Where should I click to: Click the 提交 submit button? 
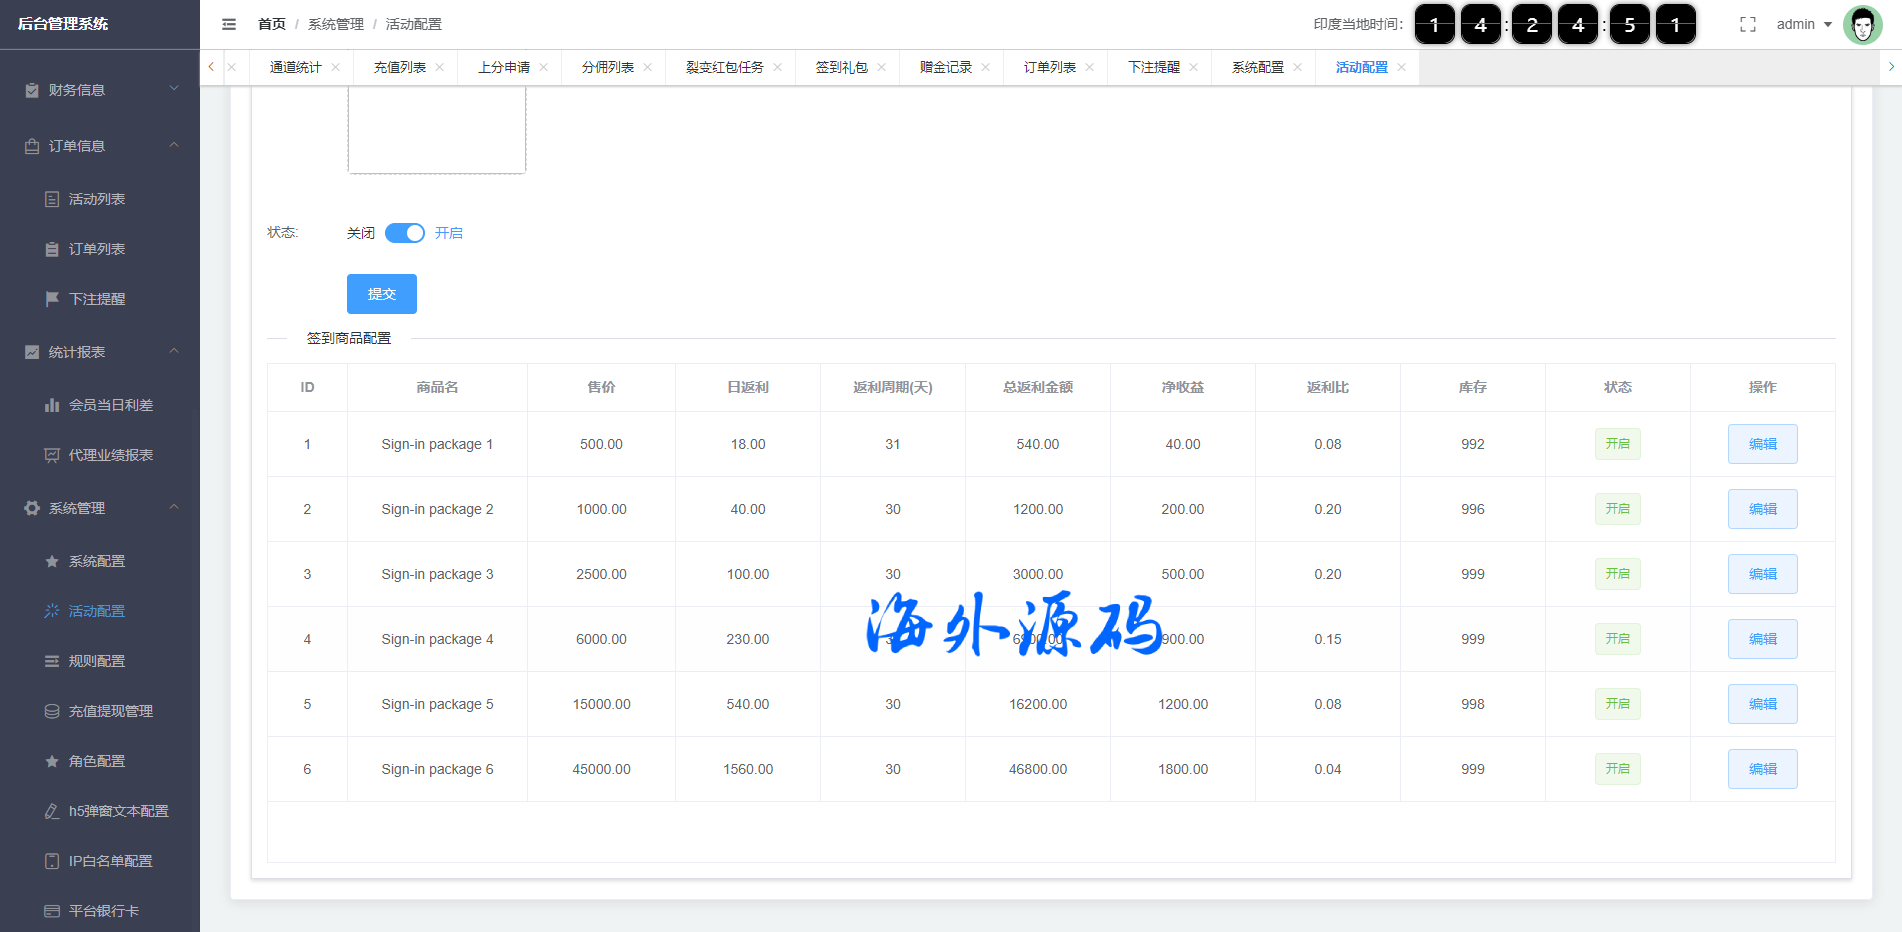(381, 294)
